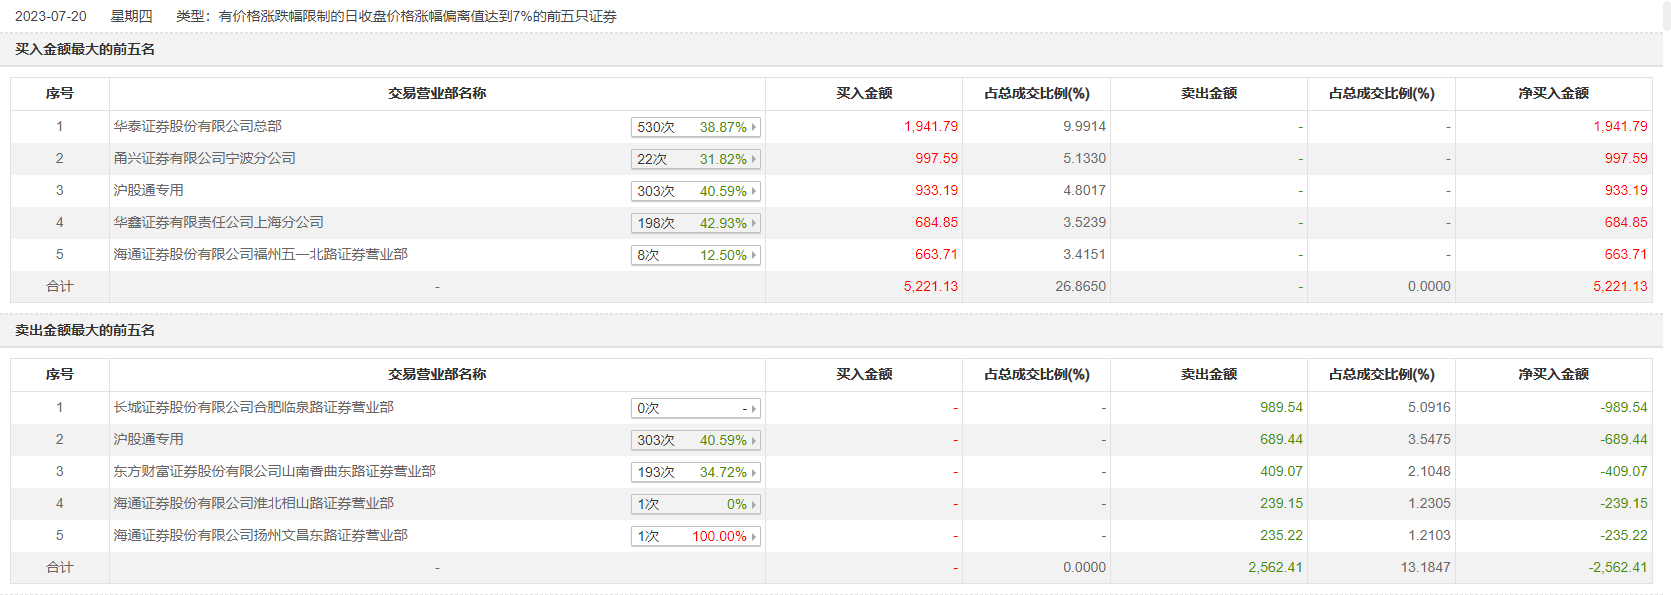Click arrow in 1次 100.00% box
1671x595 pixels.
[754, 536]
